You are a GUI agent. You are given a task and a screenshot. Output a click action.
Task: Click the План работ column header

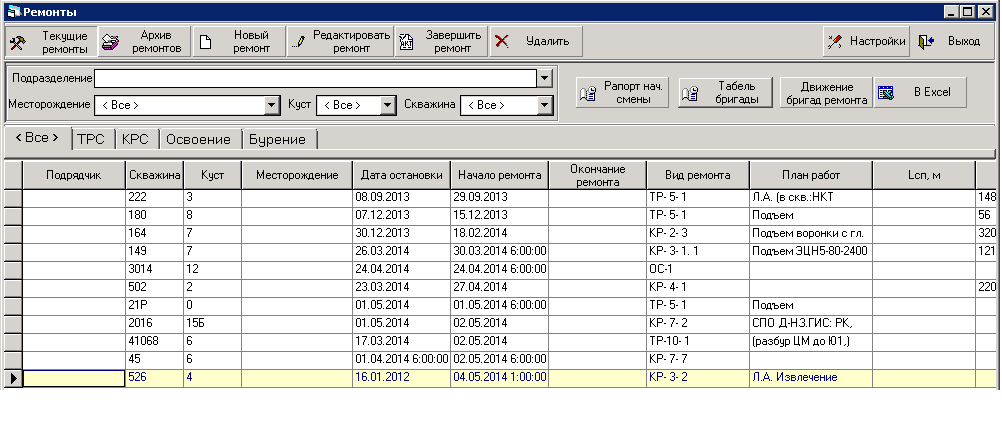click(811, 175)
